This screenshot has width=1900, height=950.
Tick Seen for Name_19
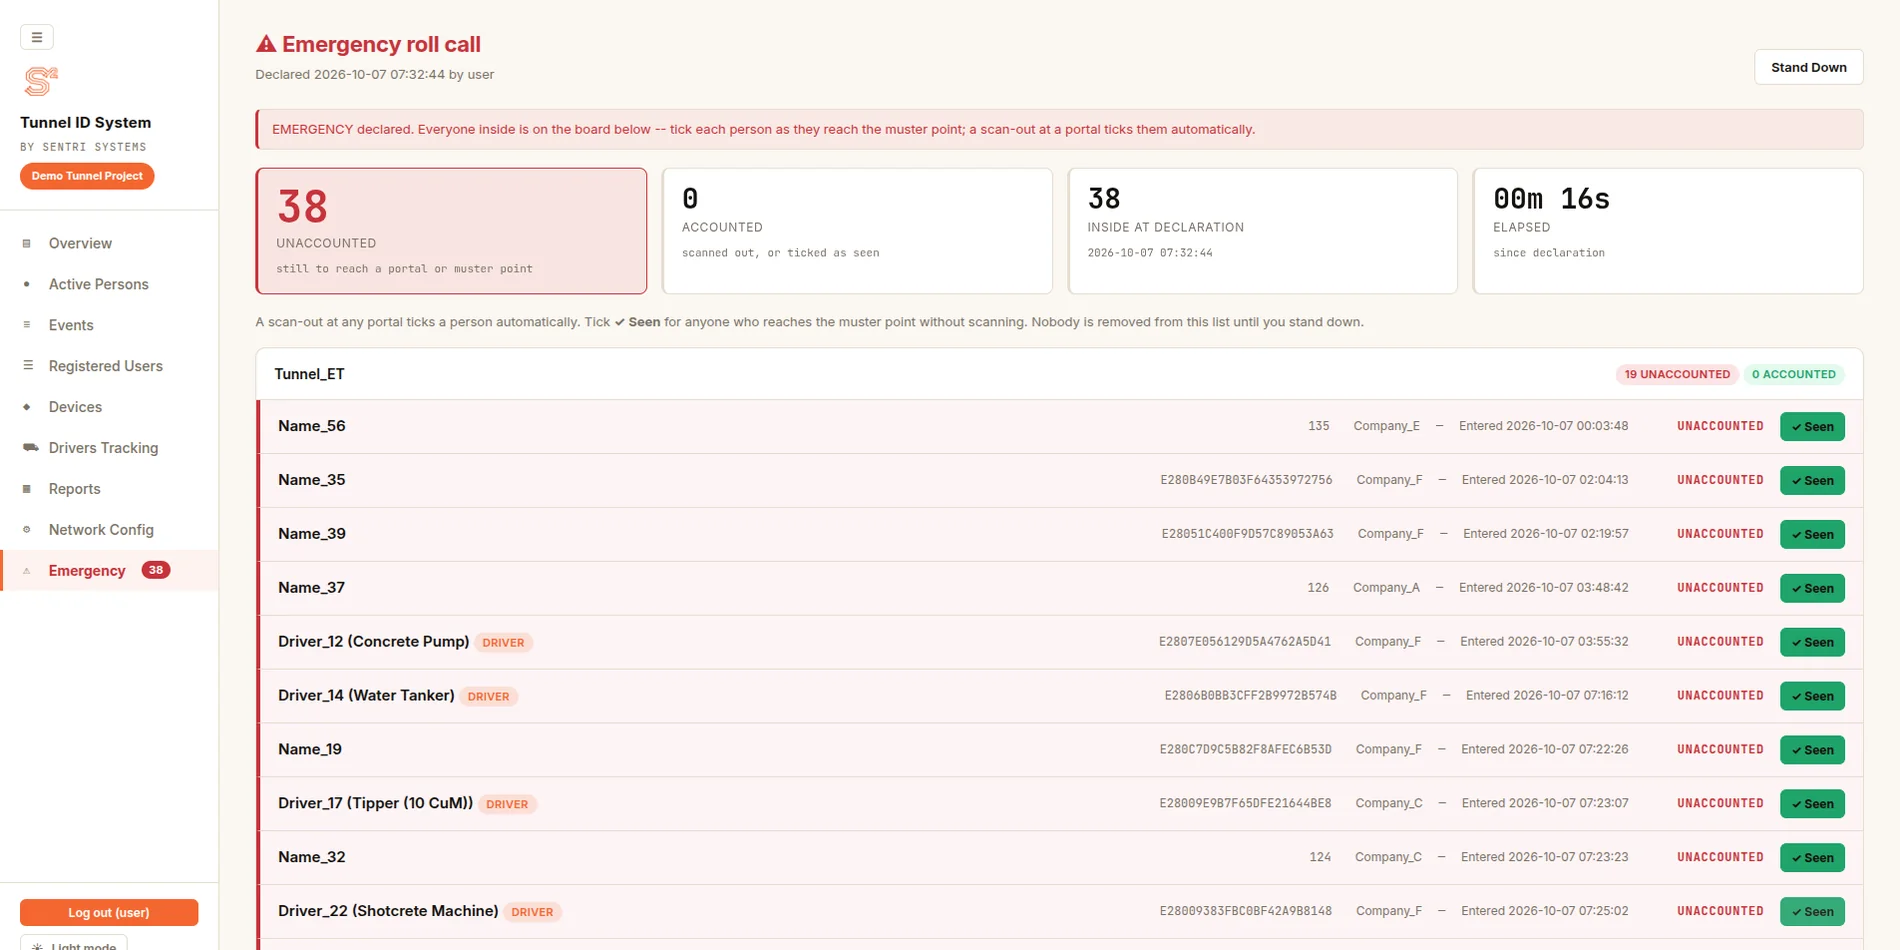pyautogui.click(x=1812, y=750)
